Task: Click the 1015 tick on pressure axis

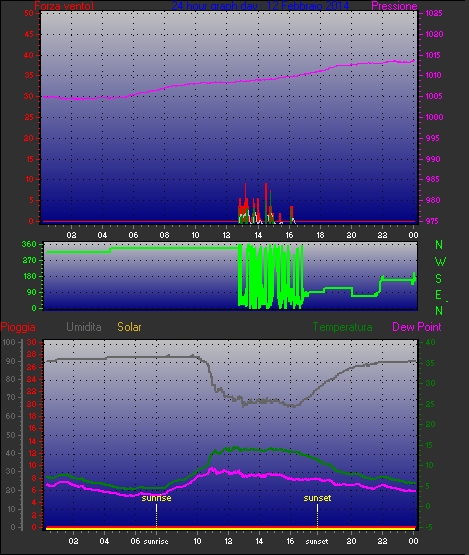Action: tap(434, 55)
